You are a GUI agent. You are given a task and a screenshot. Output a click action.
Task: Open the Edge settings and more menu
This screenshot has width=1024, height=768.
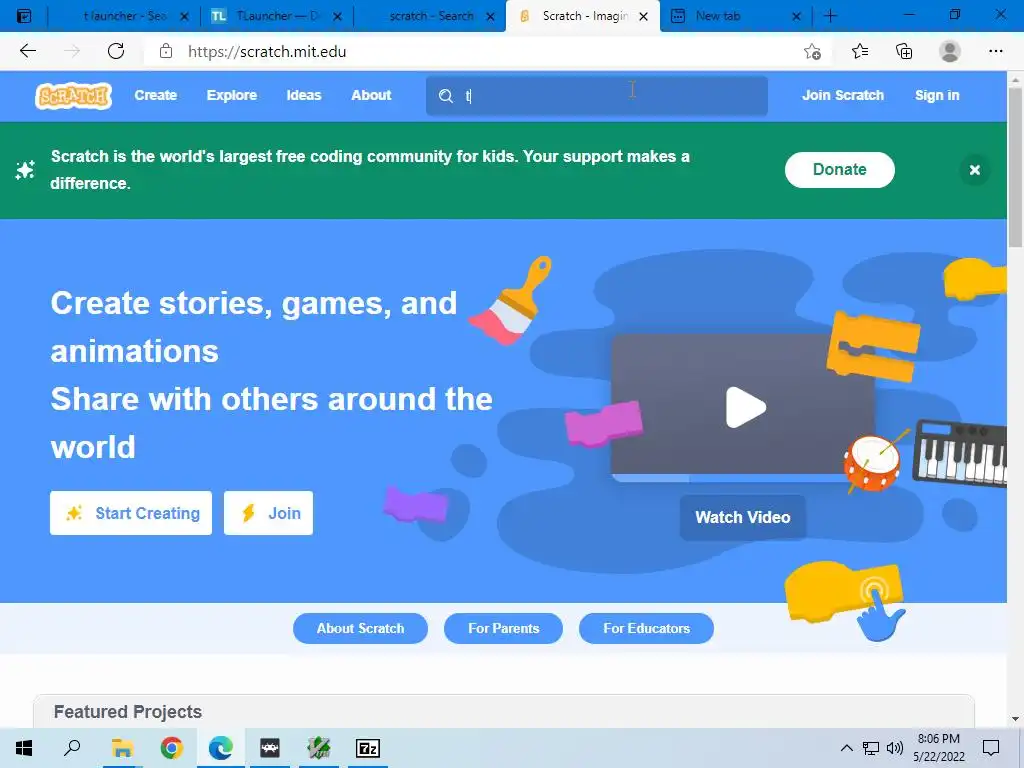pos(995,51)
